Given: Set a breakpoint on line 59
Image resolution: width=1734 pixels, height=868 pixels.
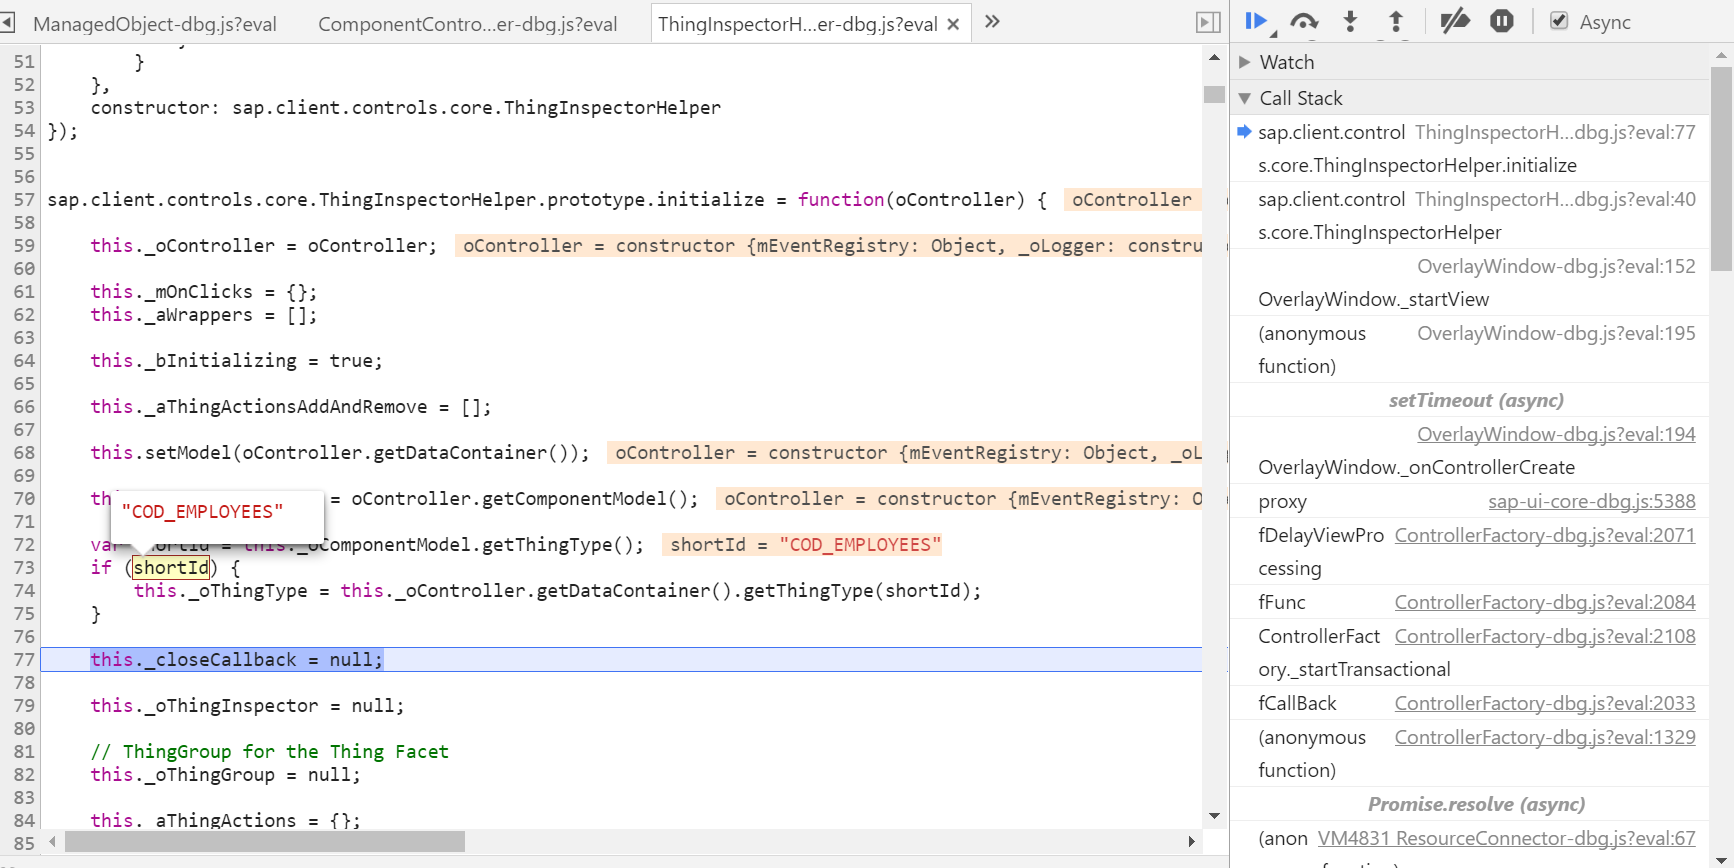Looking at the screenshot, I should [x=24, y=245].
